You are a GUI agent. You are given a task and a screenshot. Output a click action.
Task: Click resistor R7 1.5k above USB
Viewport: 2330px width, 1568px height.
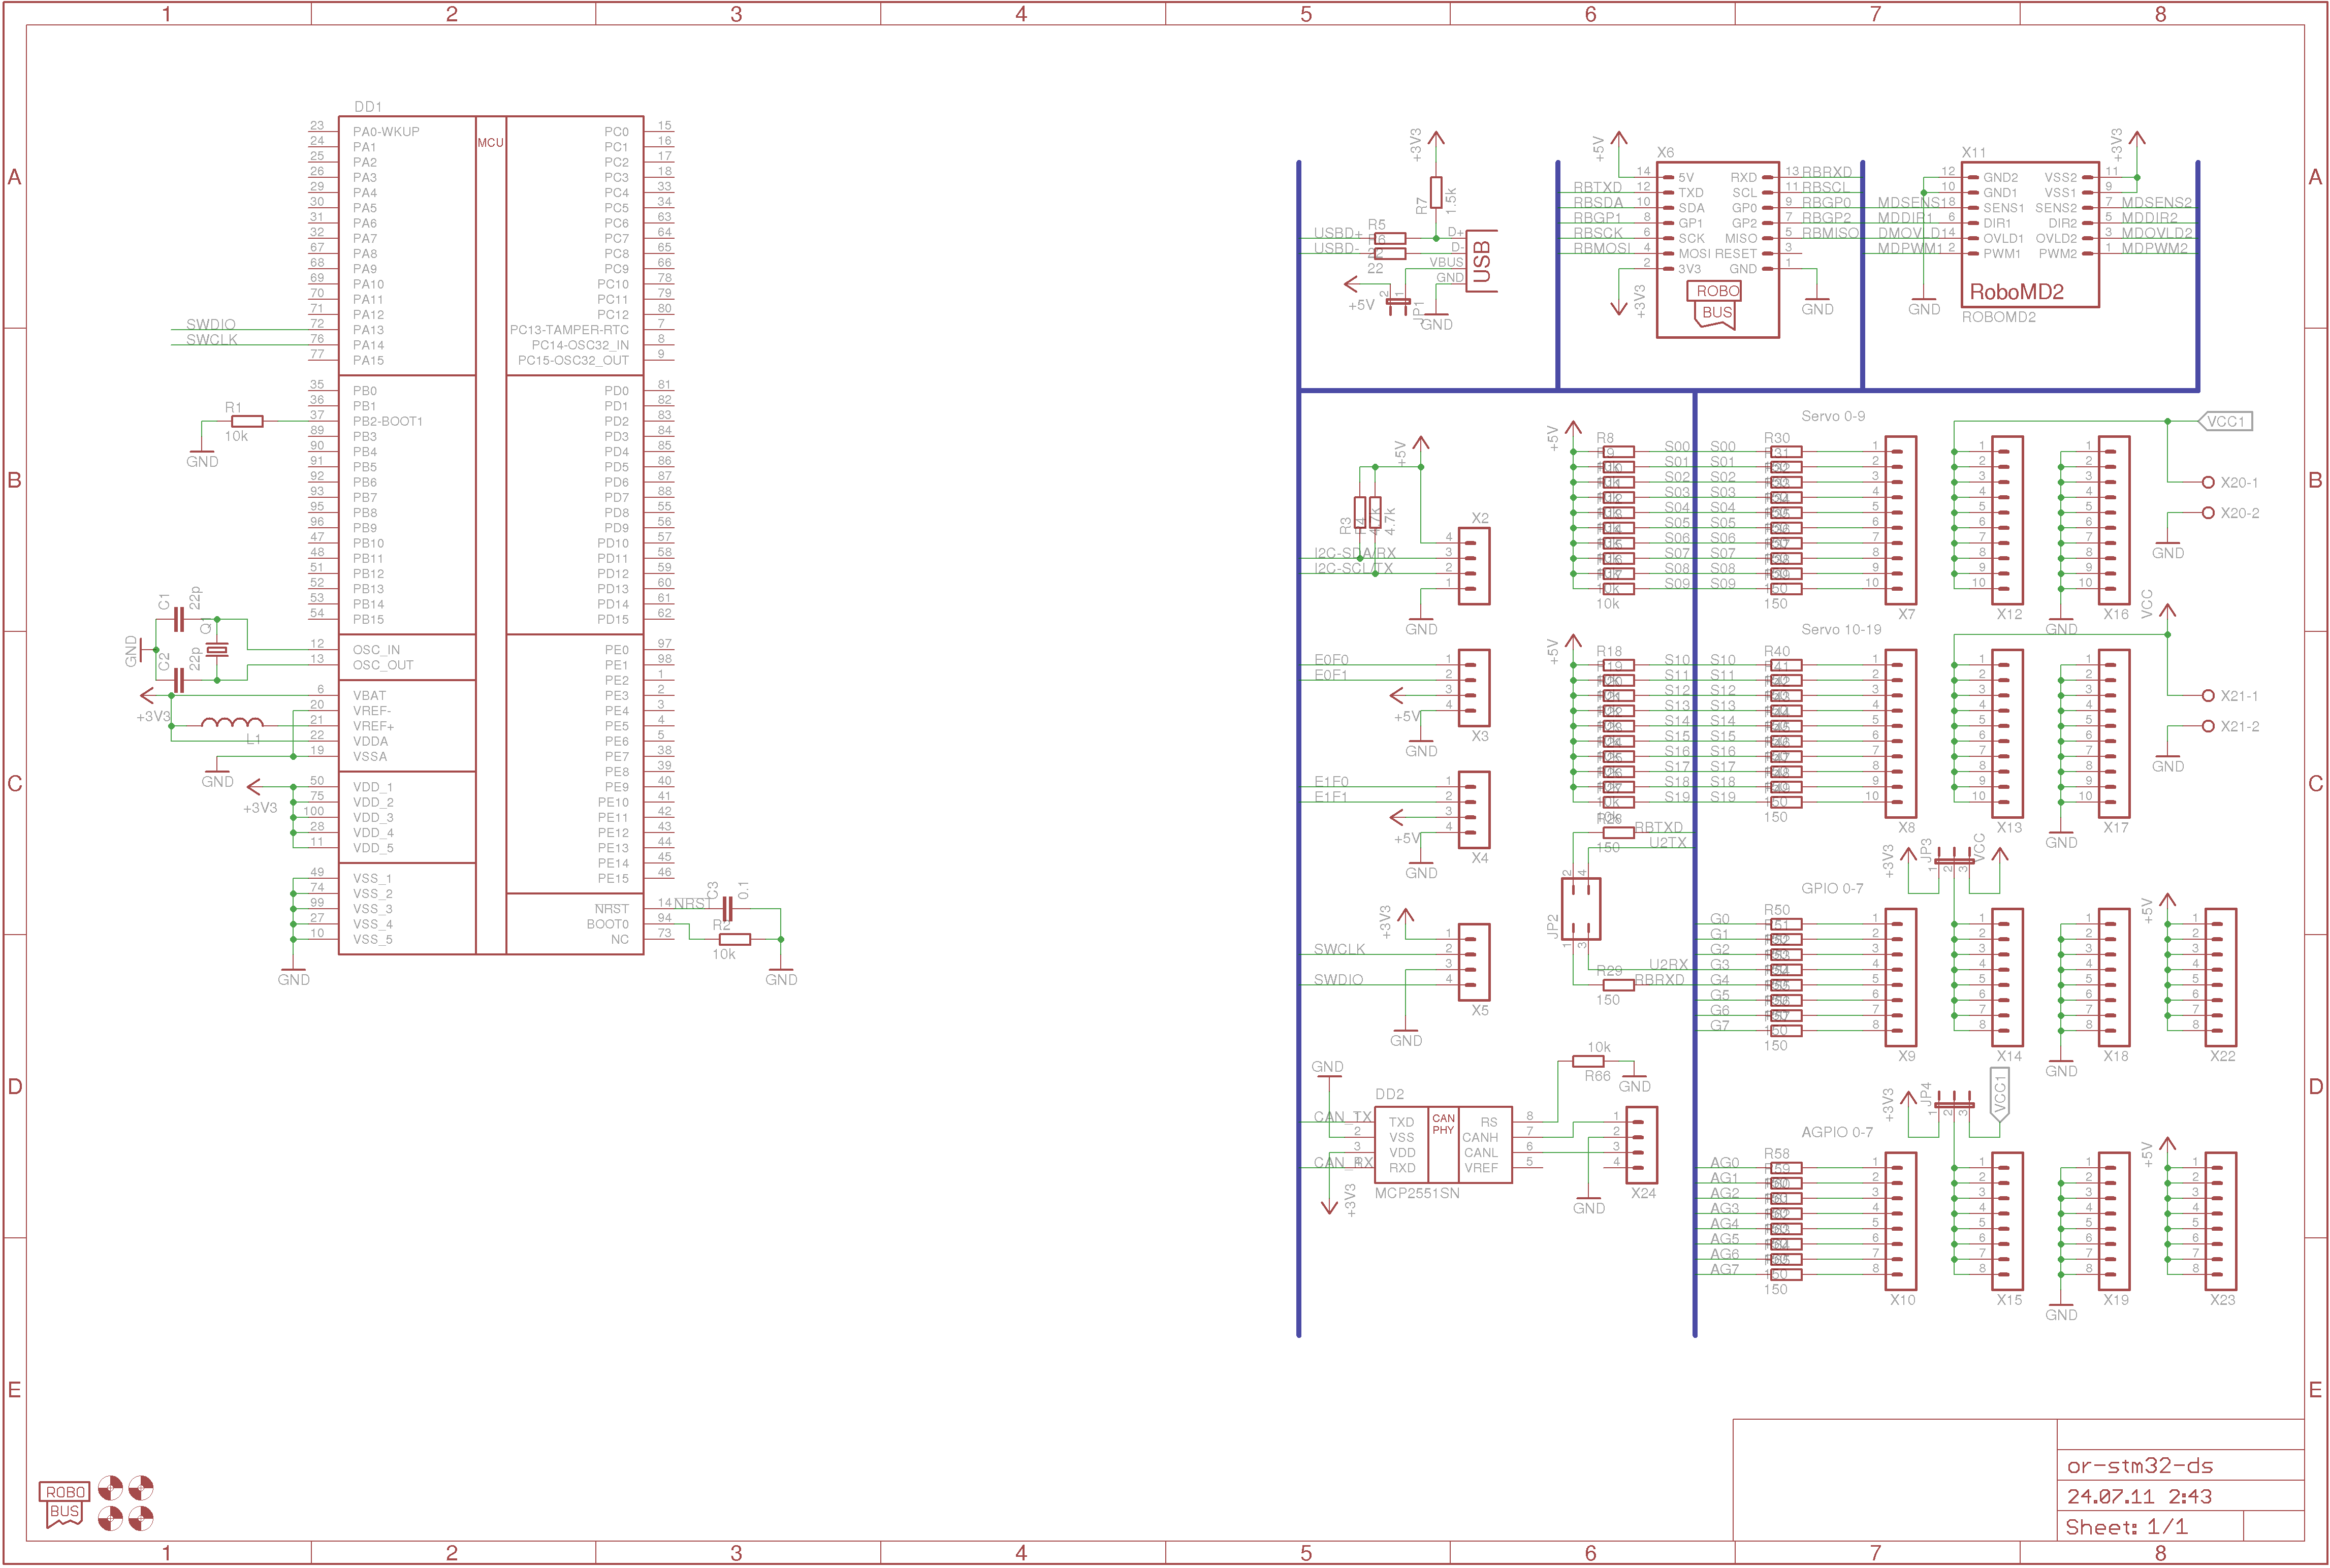click(1436, 192)
